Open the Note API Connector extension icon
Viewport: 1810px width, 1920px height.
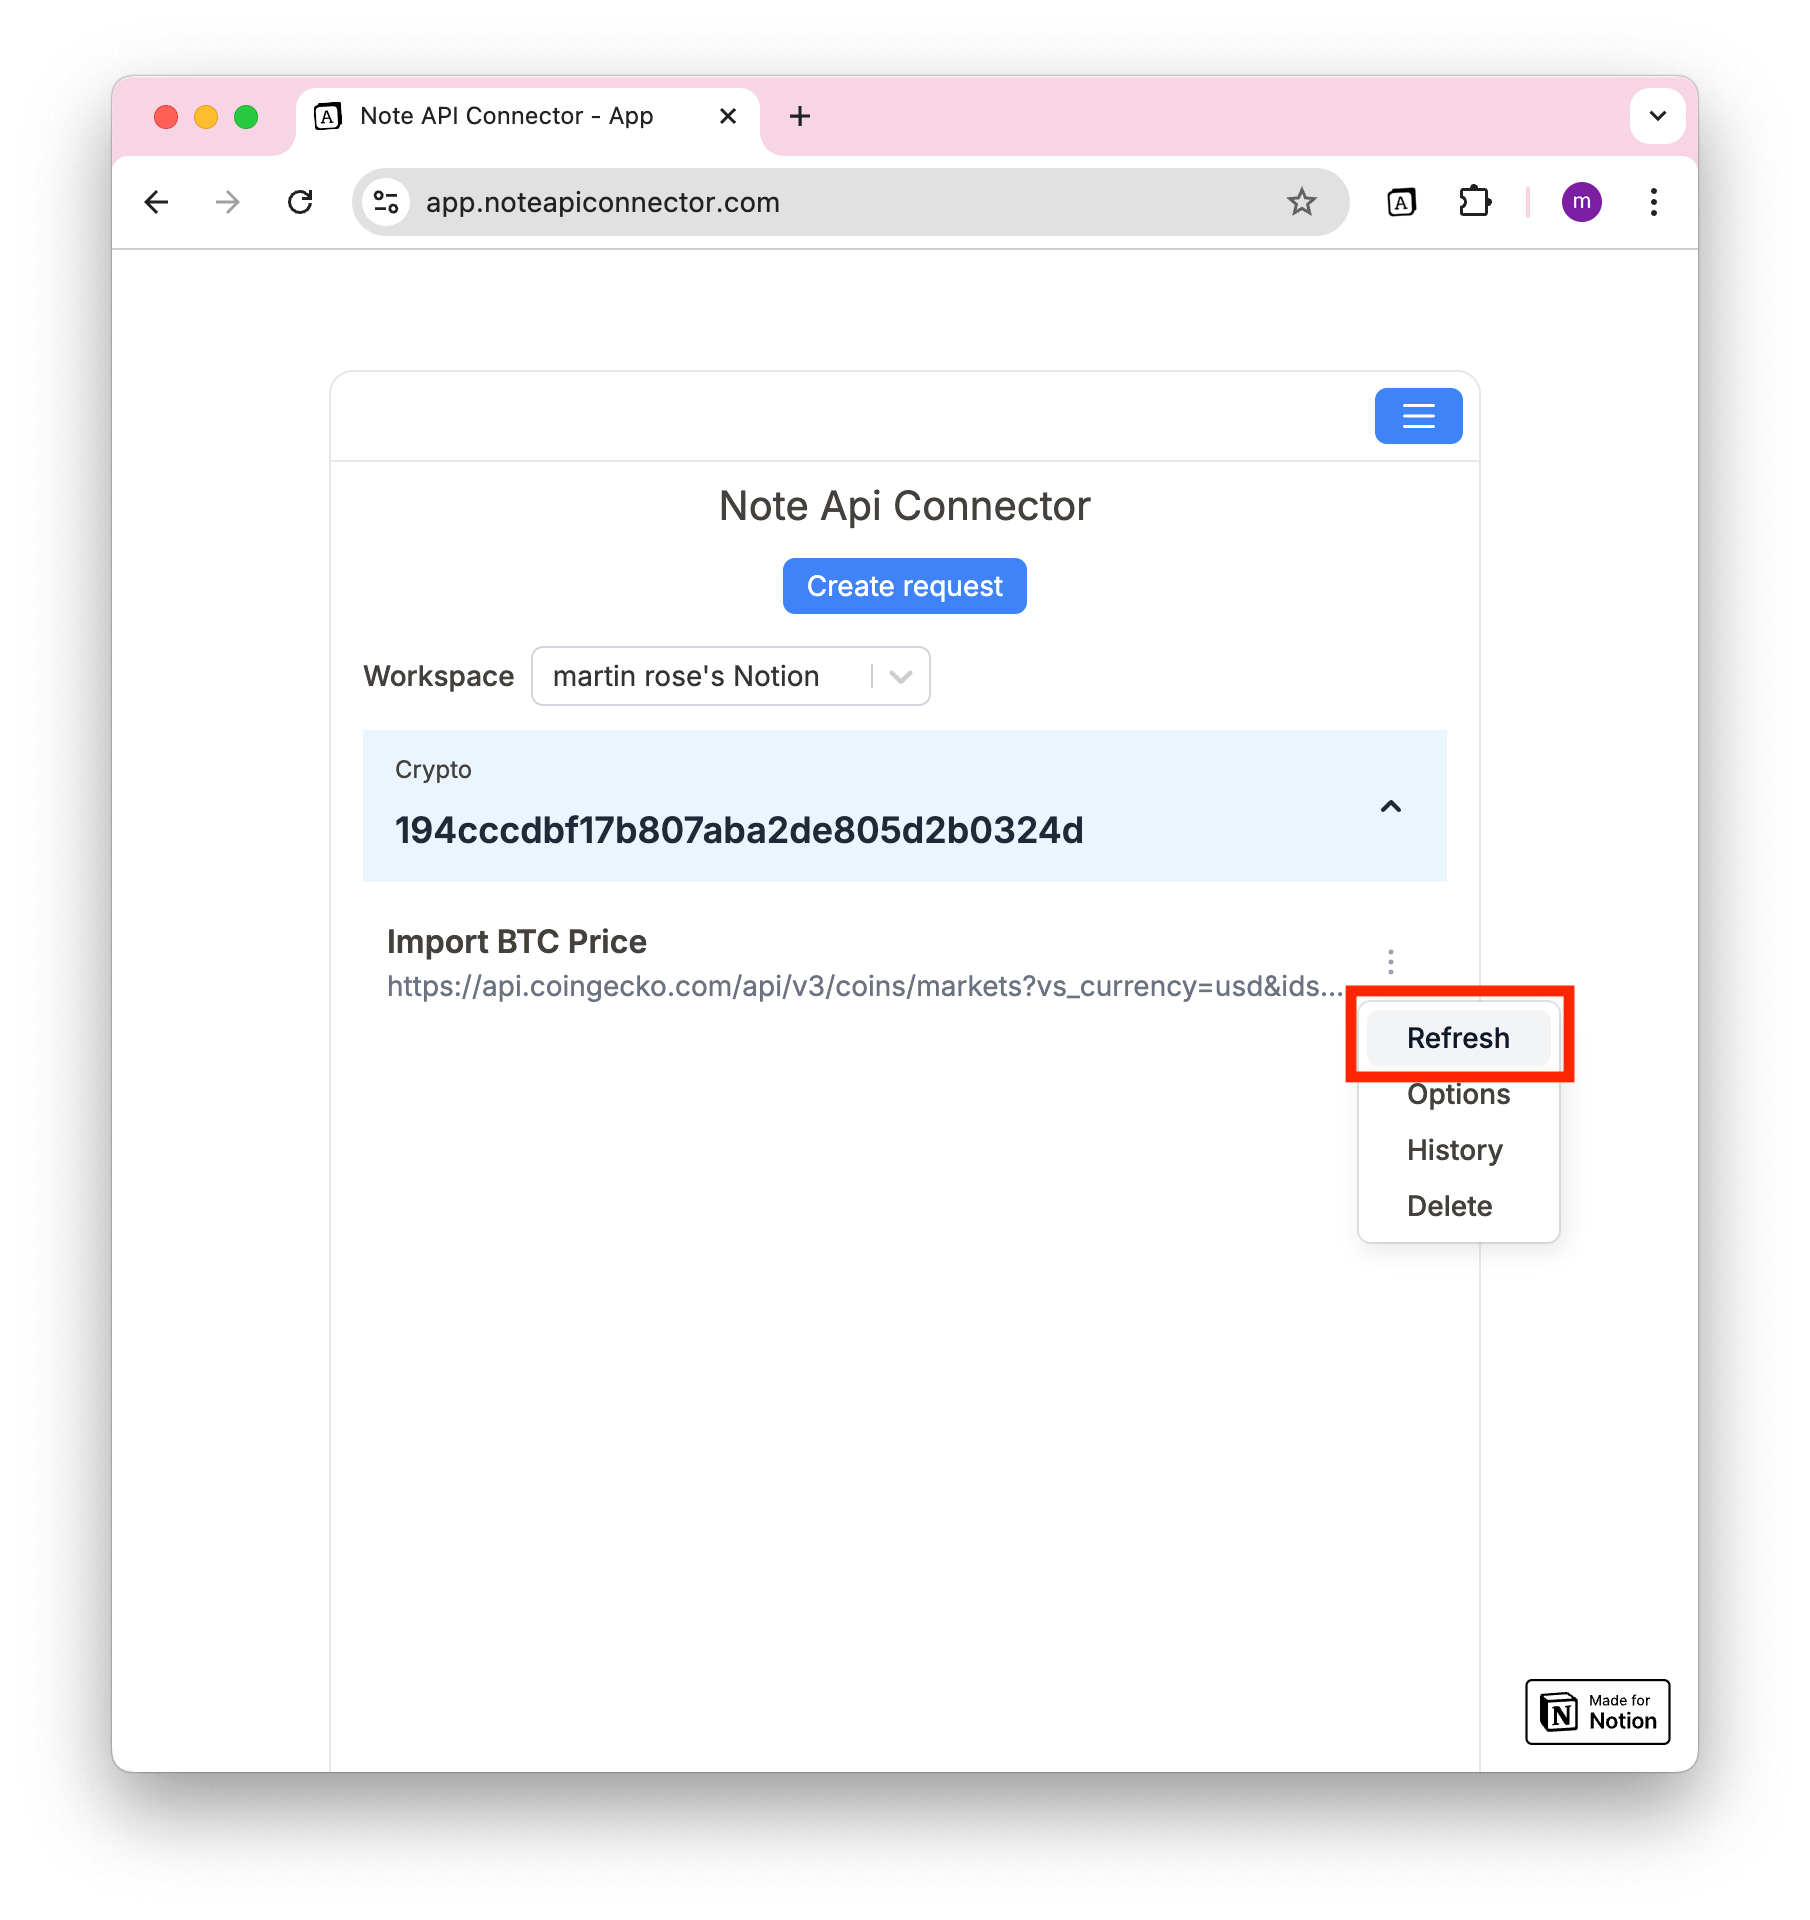click(1401, 202)
